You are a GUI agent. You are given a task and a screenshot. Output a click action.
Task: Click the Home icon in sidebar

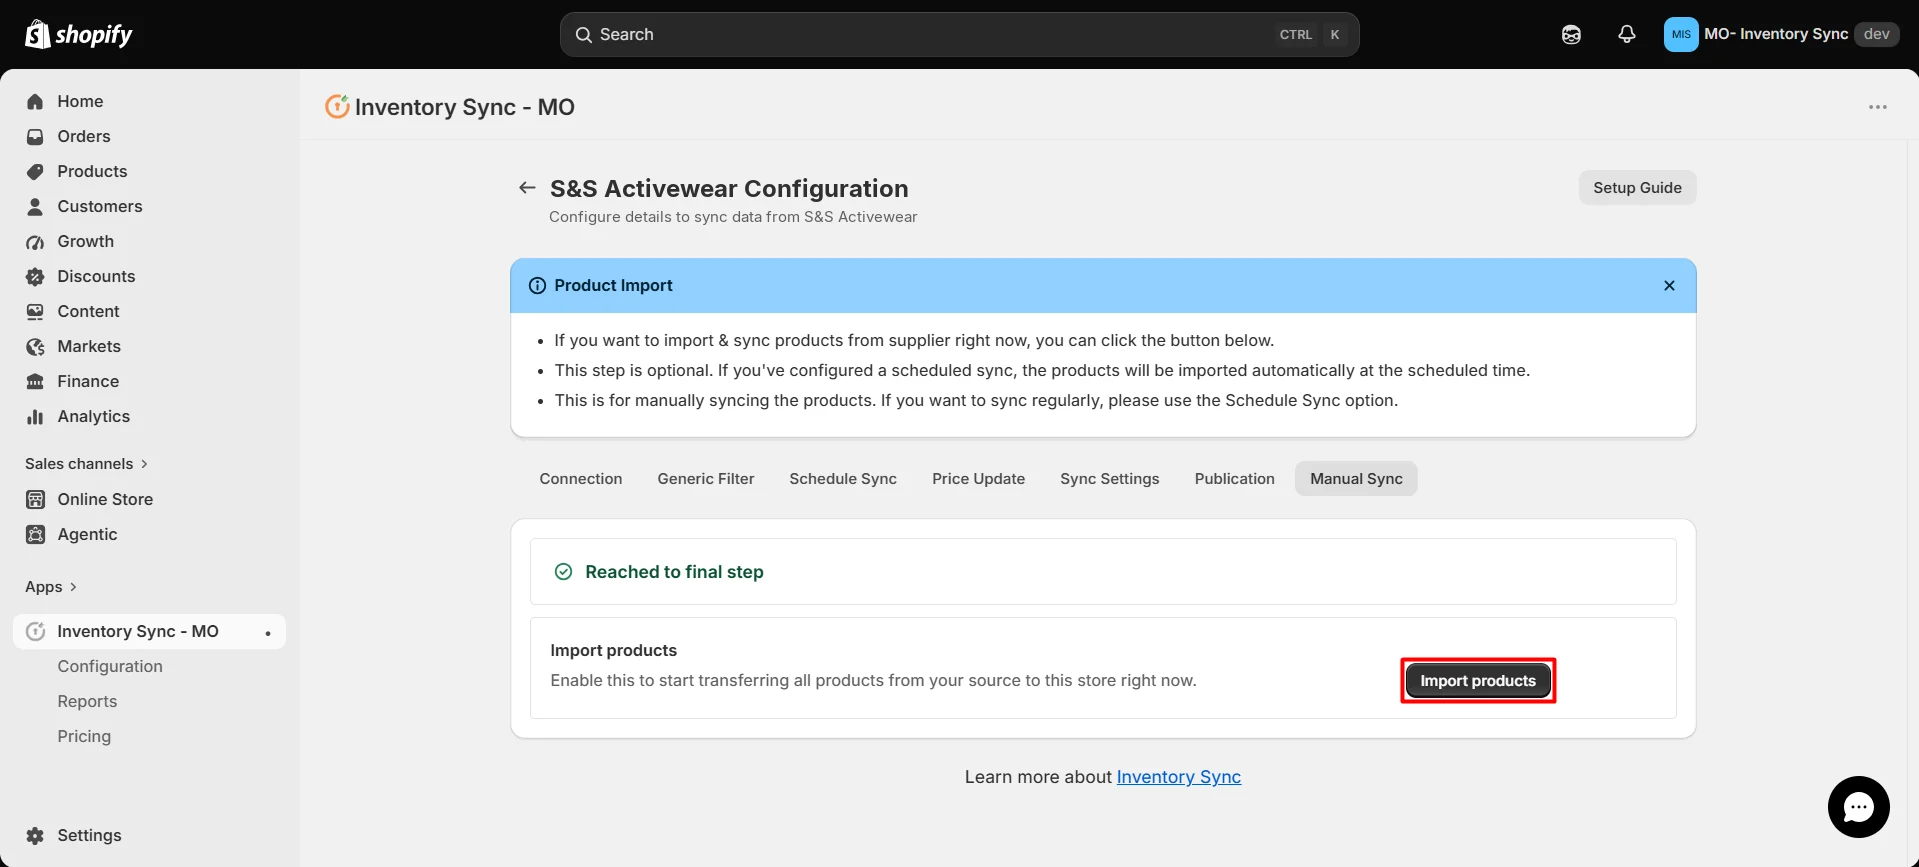coord(35,102)
